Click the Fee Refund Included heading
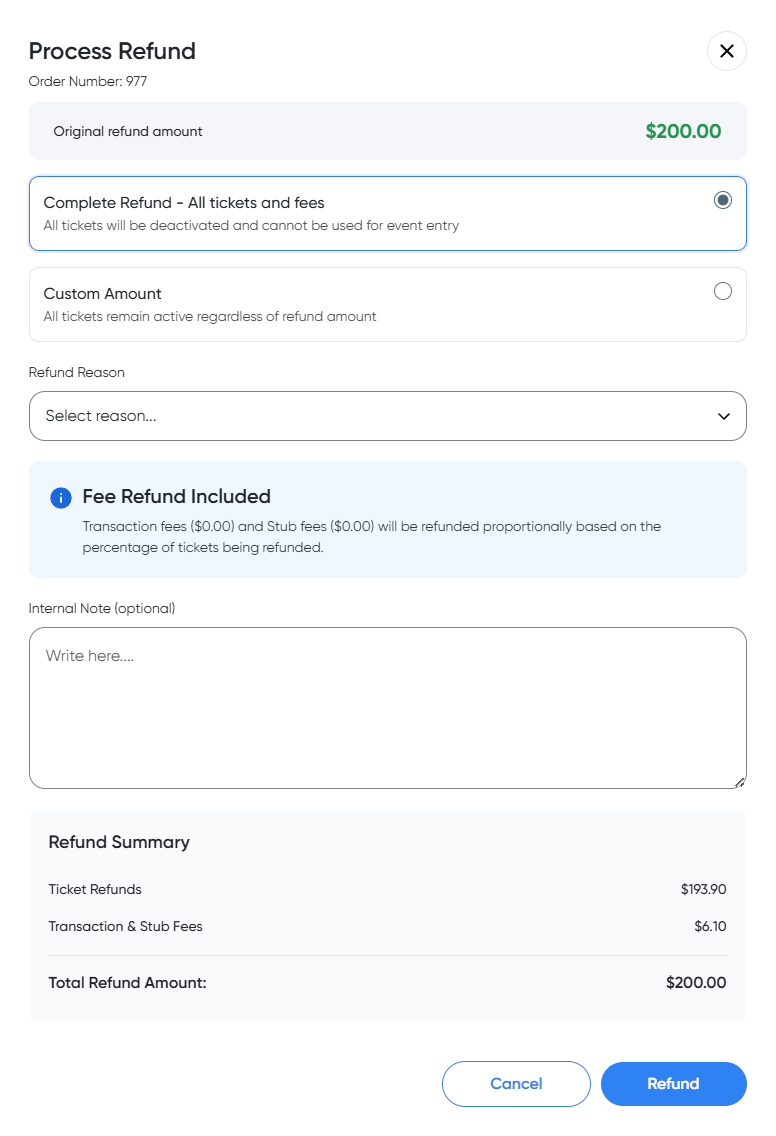Viewport: 776px width, 1136px height. point(177,496)
